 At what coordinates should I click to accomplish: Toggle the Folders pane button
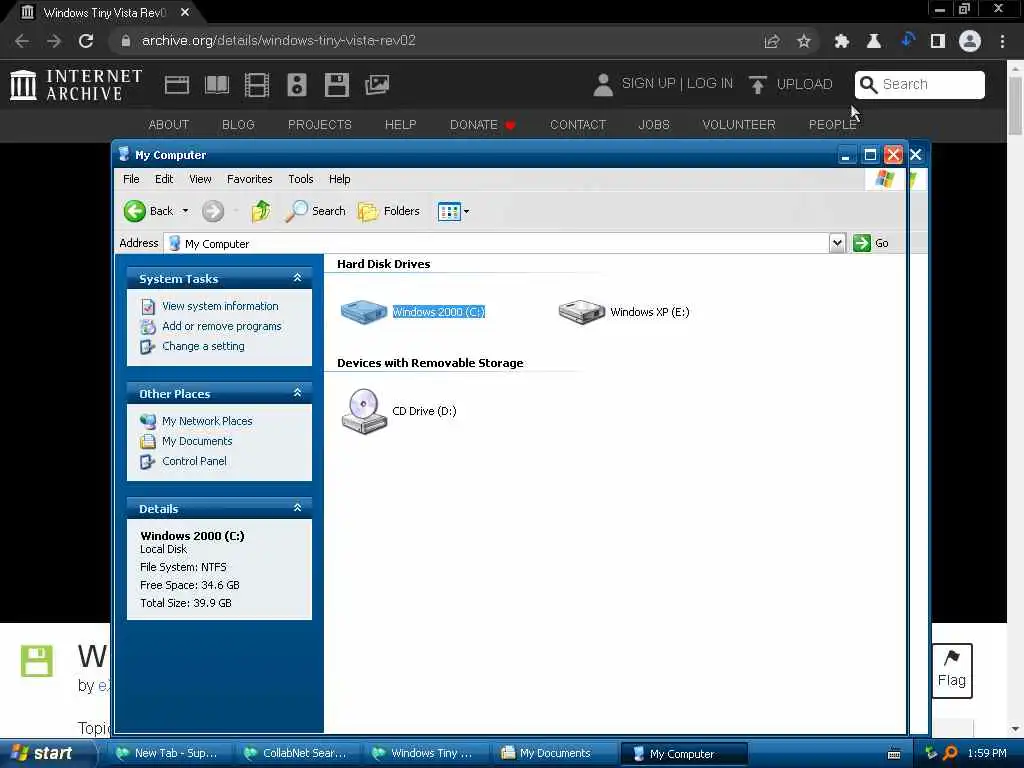[389, 211]
